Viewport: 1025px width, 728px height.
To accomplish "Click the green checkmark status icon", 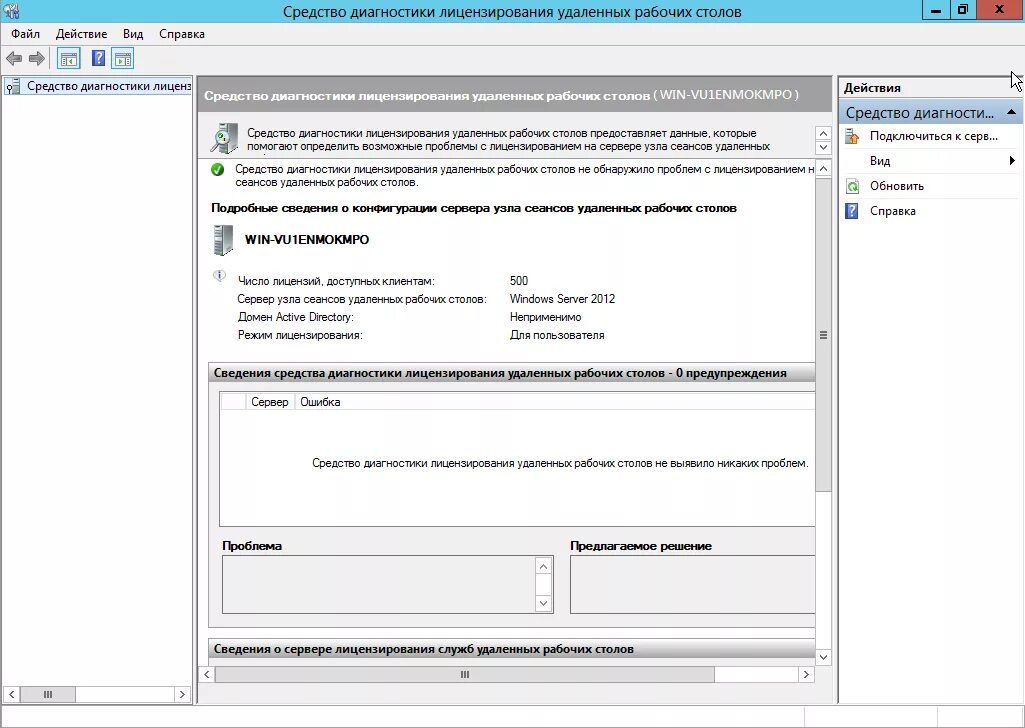I will pyautogui.click(x=218, y=170).
